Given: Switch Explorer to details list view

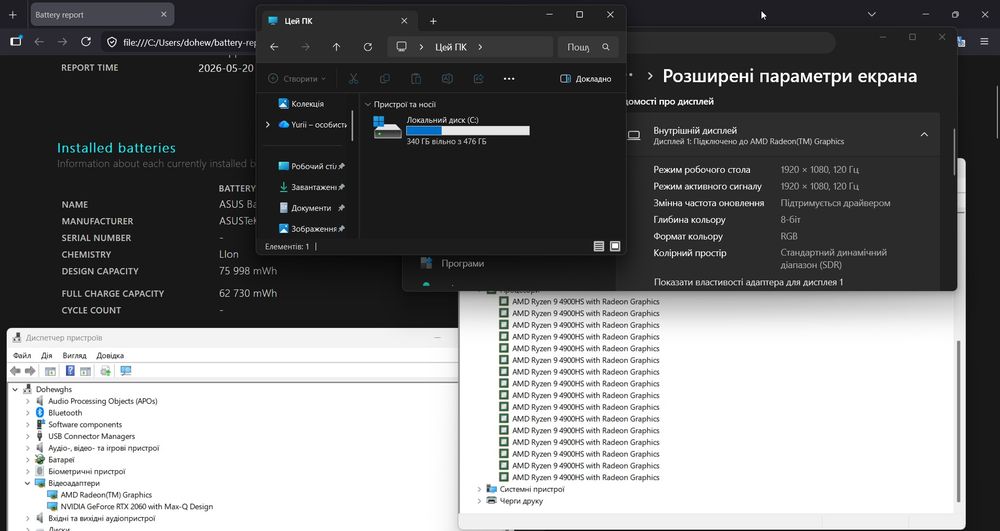Looking at the screenshot, I should pyautogui.click(x=598, y=246).
